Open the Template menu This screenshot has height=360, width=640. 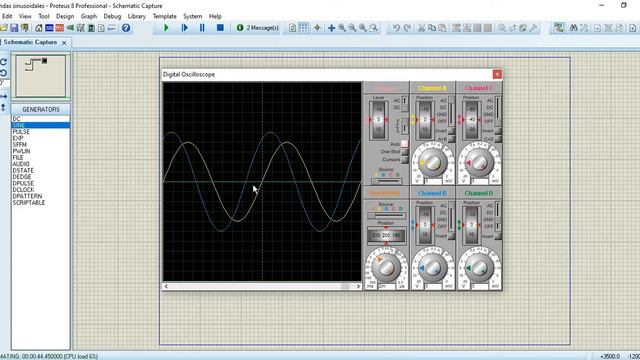[164, 16]
